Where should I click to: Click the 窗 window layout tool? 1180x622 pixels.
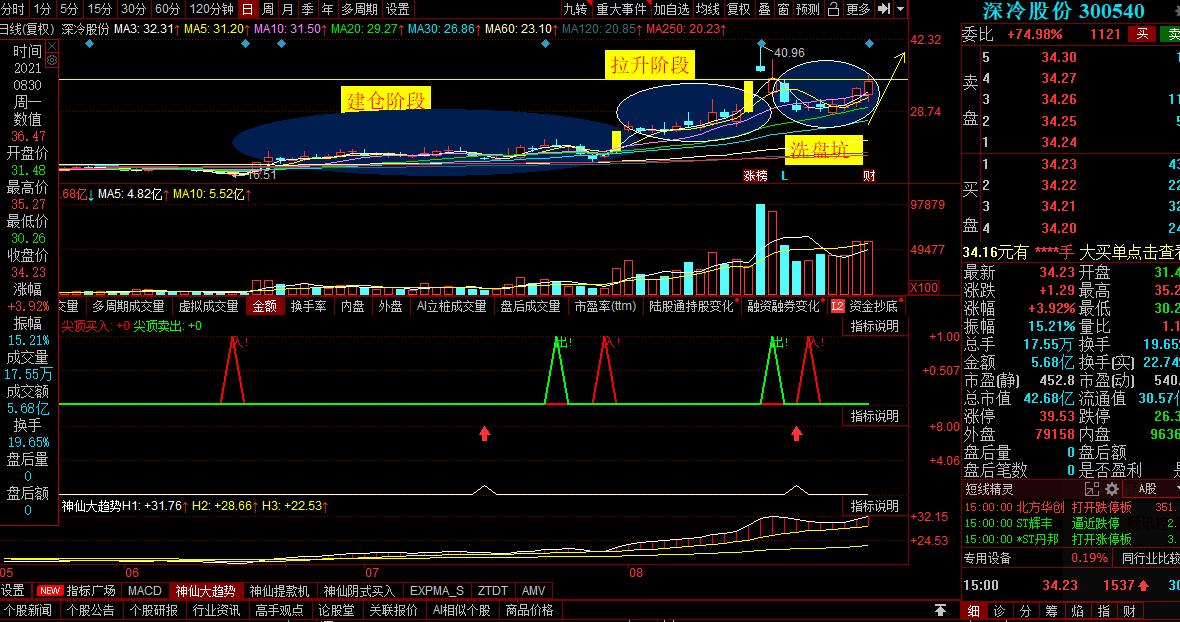click(783, 9)
